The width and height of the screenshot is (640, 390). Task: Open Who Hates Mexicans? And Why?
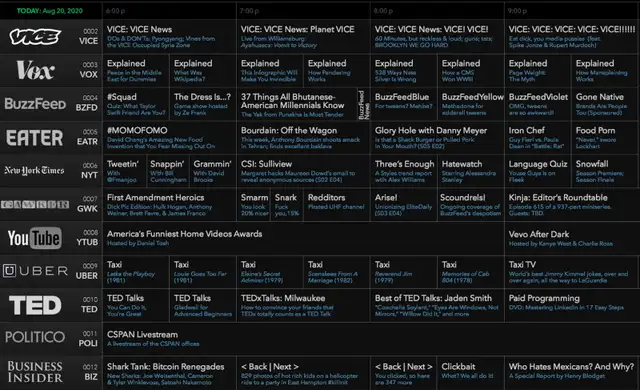click(x=572, y=373)
